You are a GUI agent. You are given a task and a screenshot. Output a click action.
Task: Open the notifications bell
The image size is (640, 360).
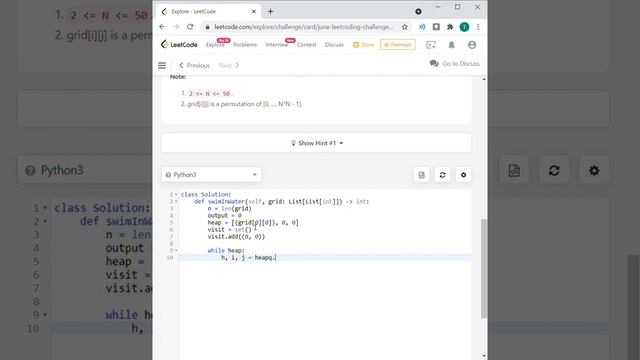451,45
